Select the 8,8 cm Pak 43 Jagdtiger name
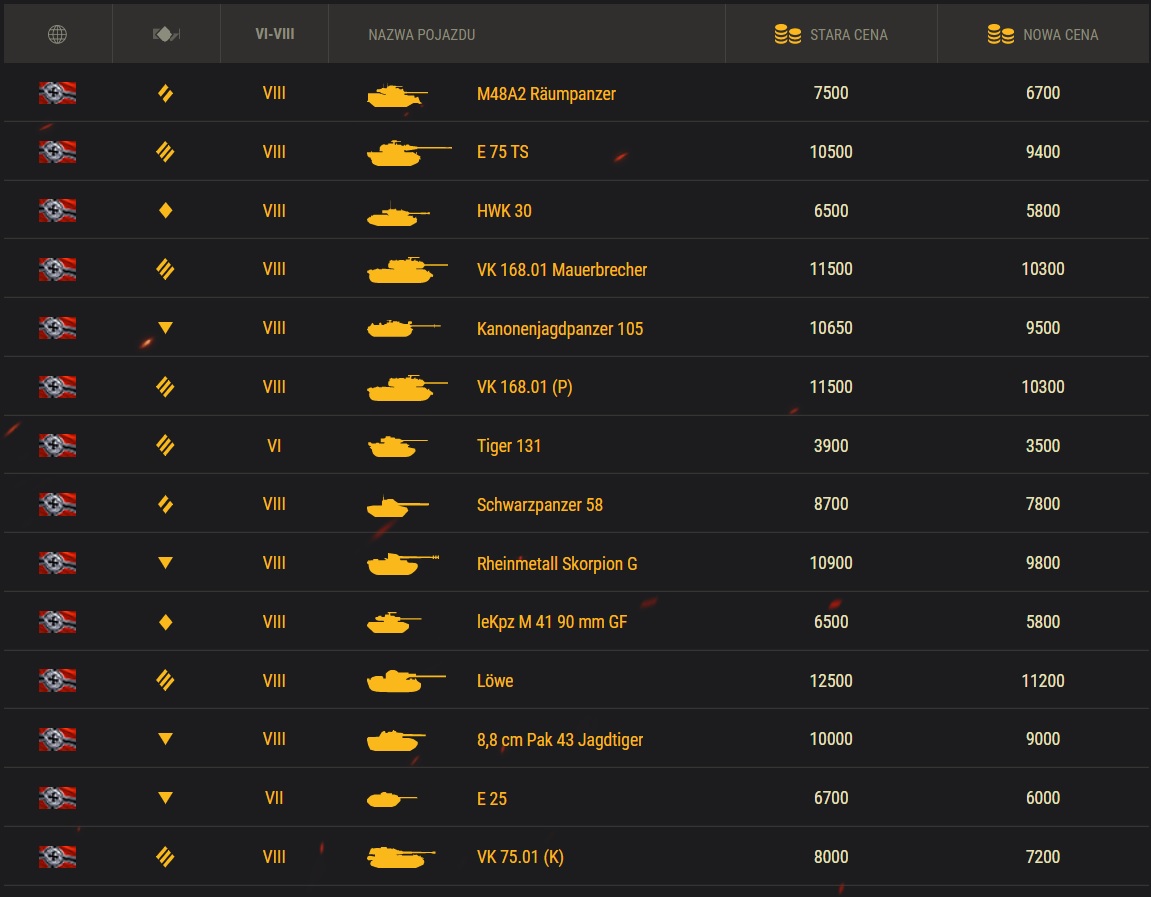The image size is (1151, 897). click(560, 740)
